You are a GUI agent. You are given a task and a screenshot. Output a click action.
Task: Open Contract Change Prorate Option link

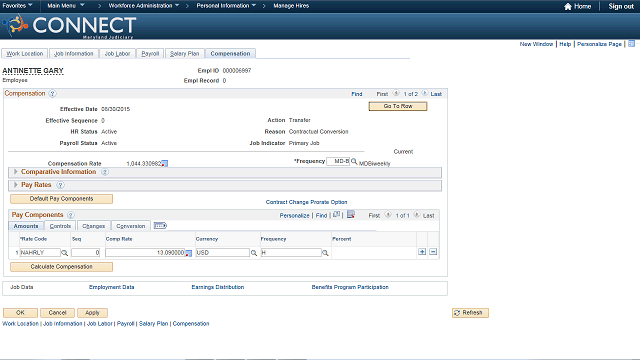click(x=307, y=202)
